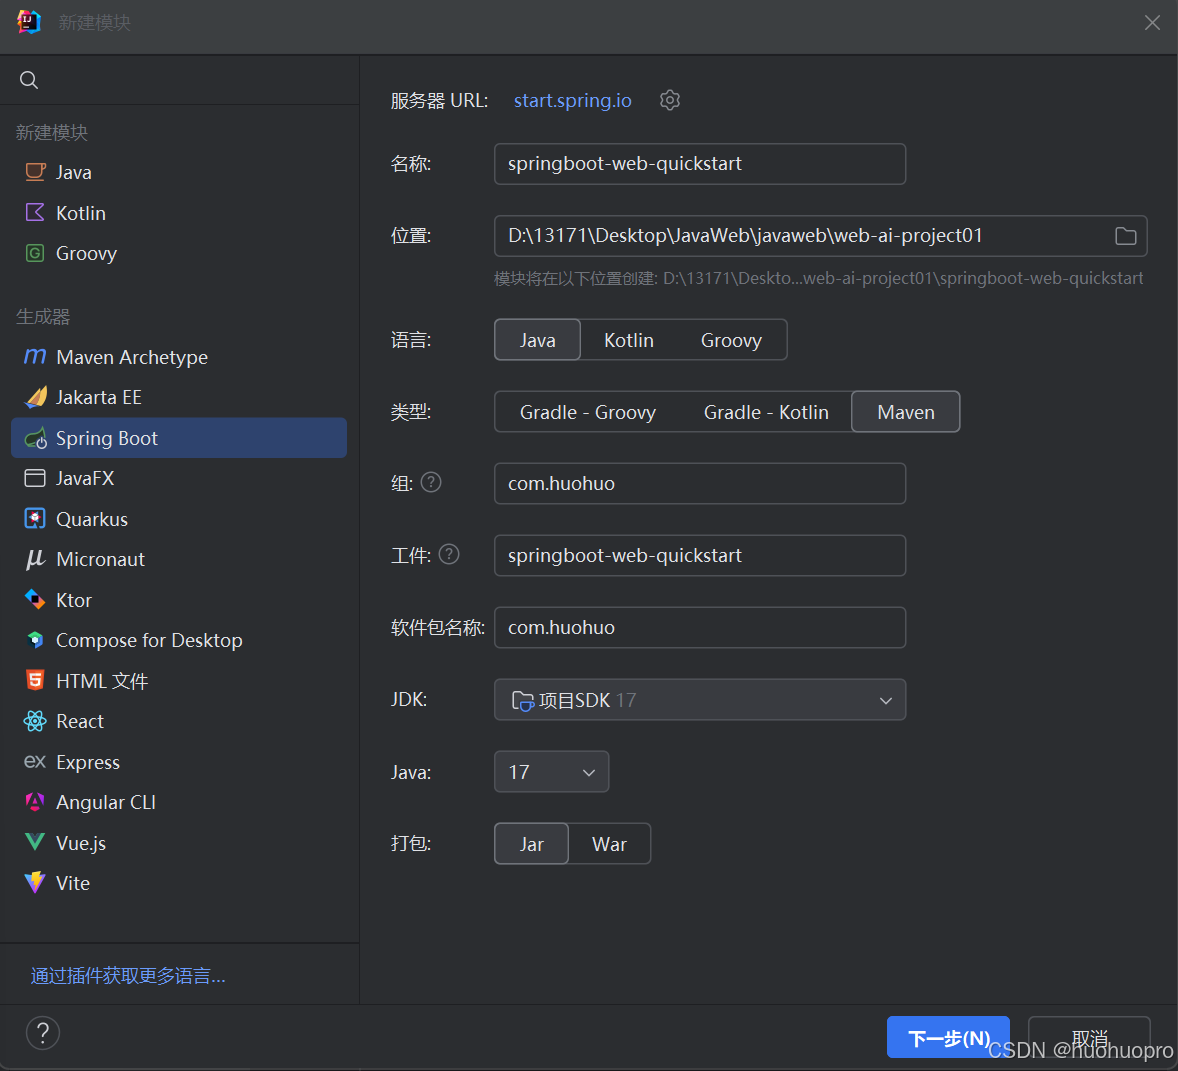The image size is (1178, 1071).
Task: Open the Java version 17 dropdown
Action: [x=551, y=771]
